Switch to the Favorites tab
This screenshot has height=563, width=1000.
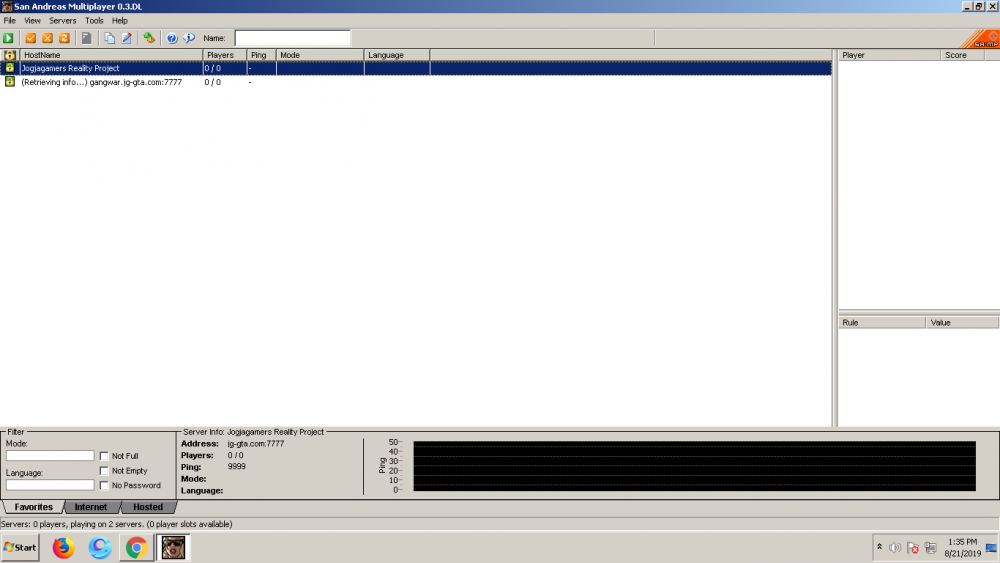click(34, 507)
